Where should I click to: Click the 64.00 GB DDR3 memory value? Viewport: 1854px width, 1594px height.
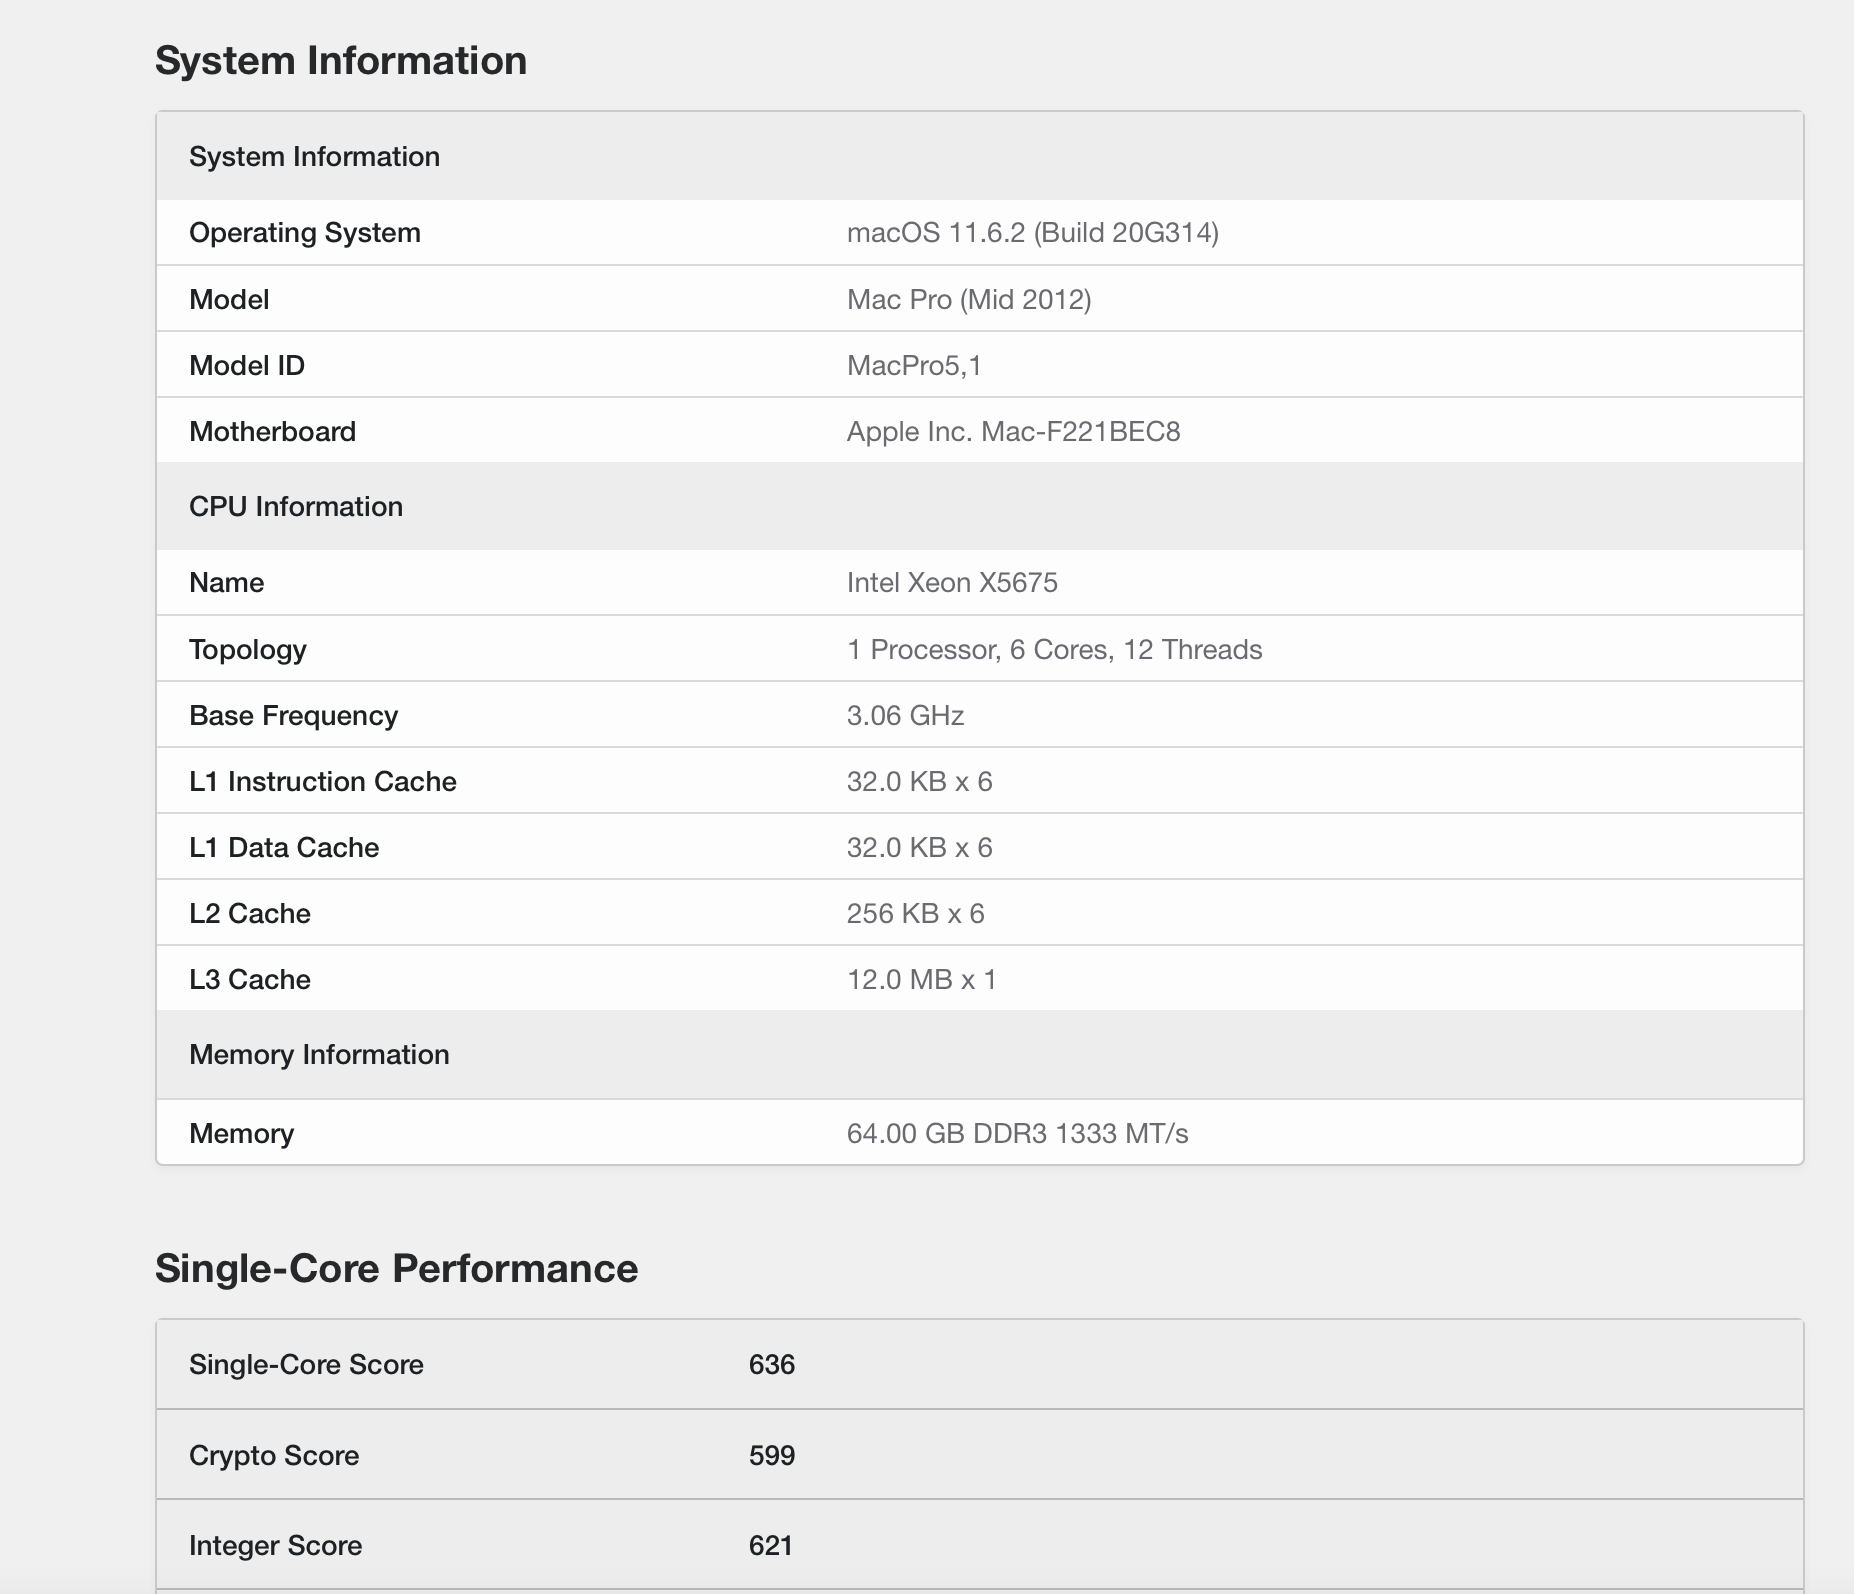pyautogui.click(x=1017, y=1134)
